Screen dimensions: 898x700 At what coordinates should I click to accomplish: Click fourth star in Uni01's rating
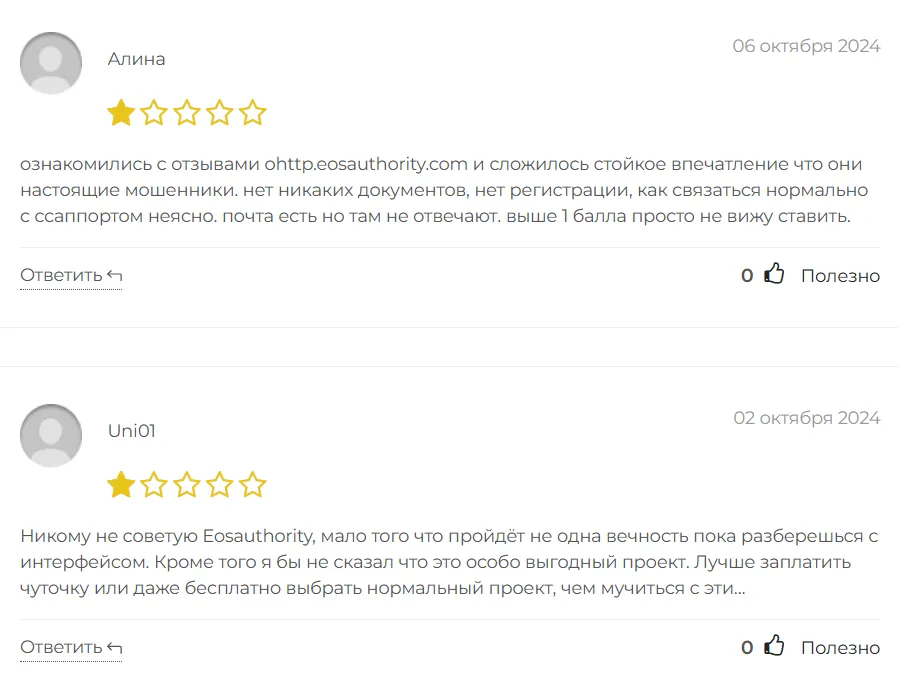(220, 485)
